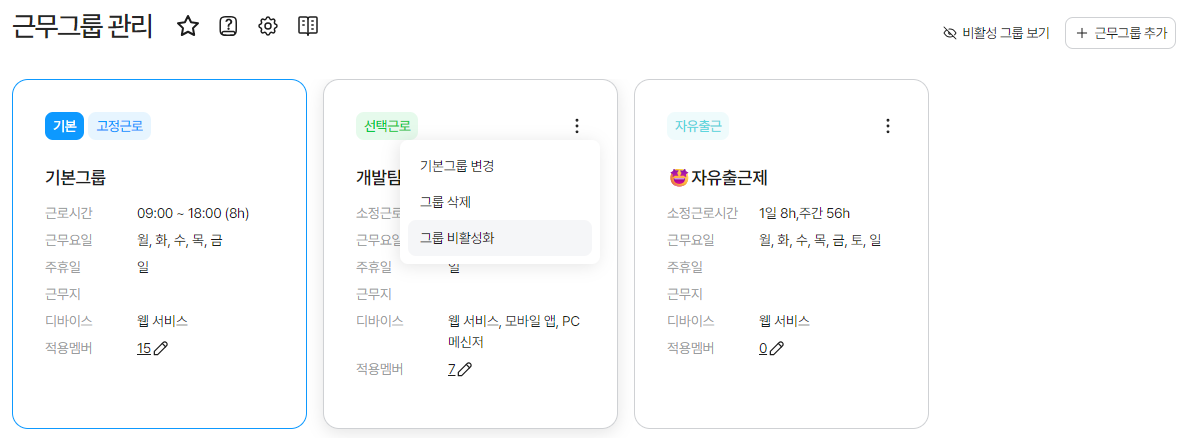Select 그룹 비활성화 menu option
The height and width of the screenshot is (438, 1181).
pyautogui.click(x=457, y=238)
